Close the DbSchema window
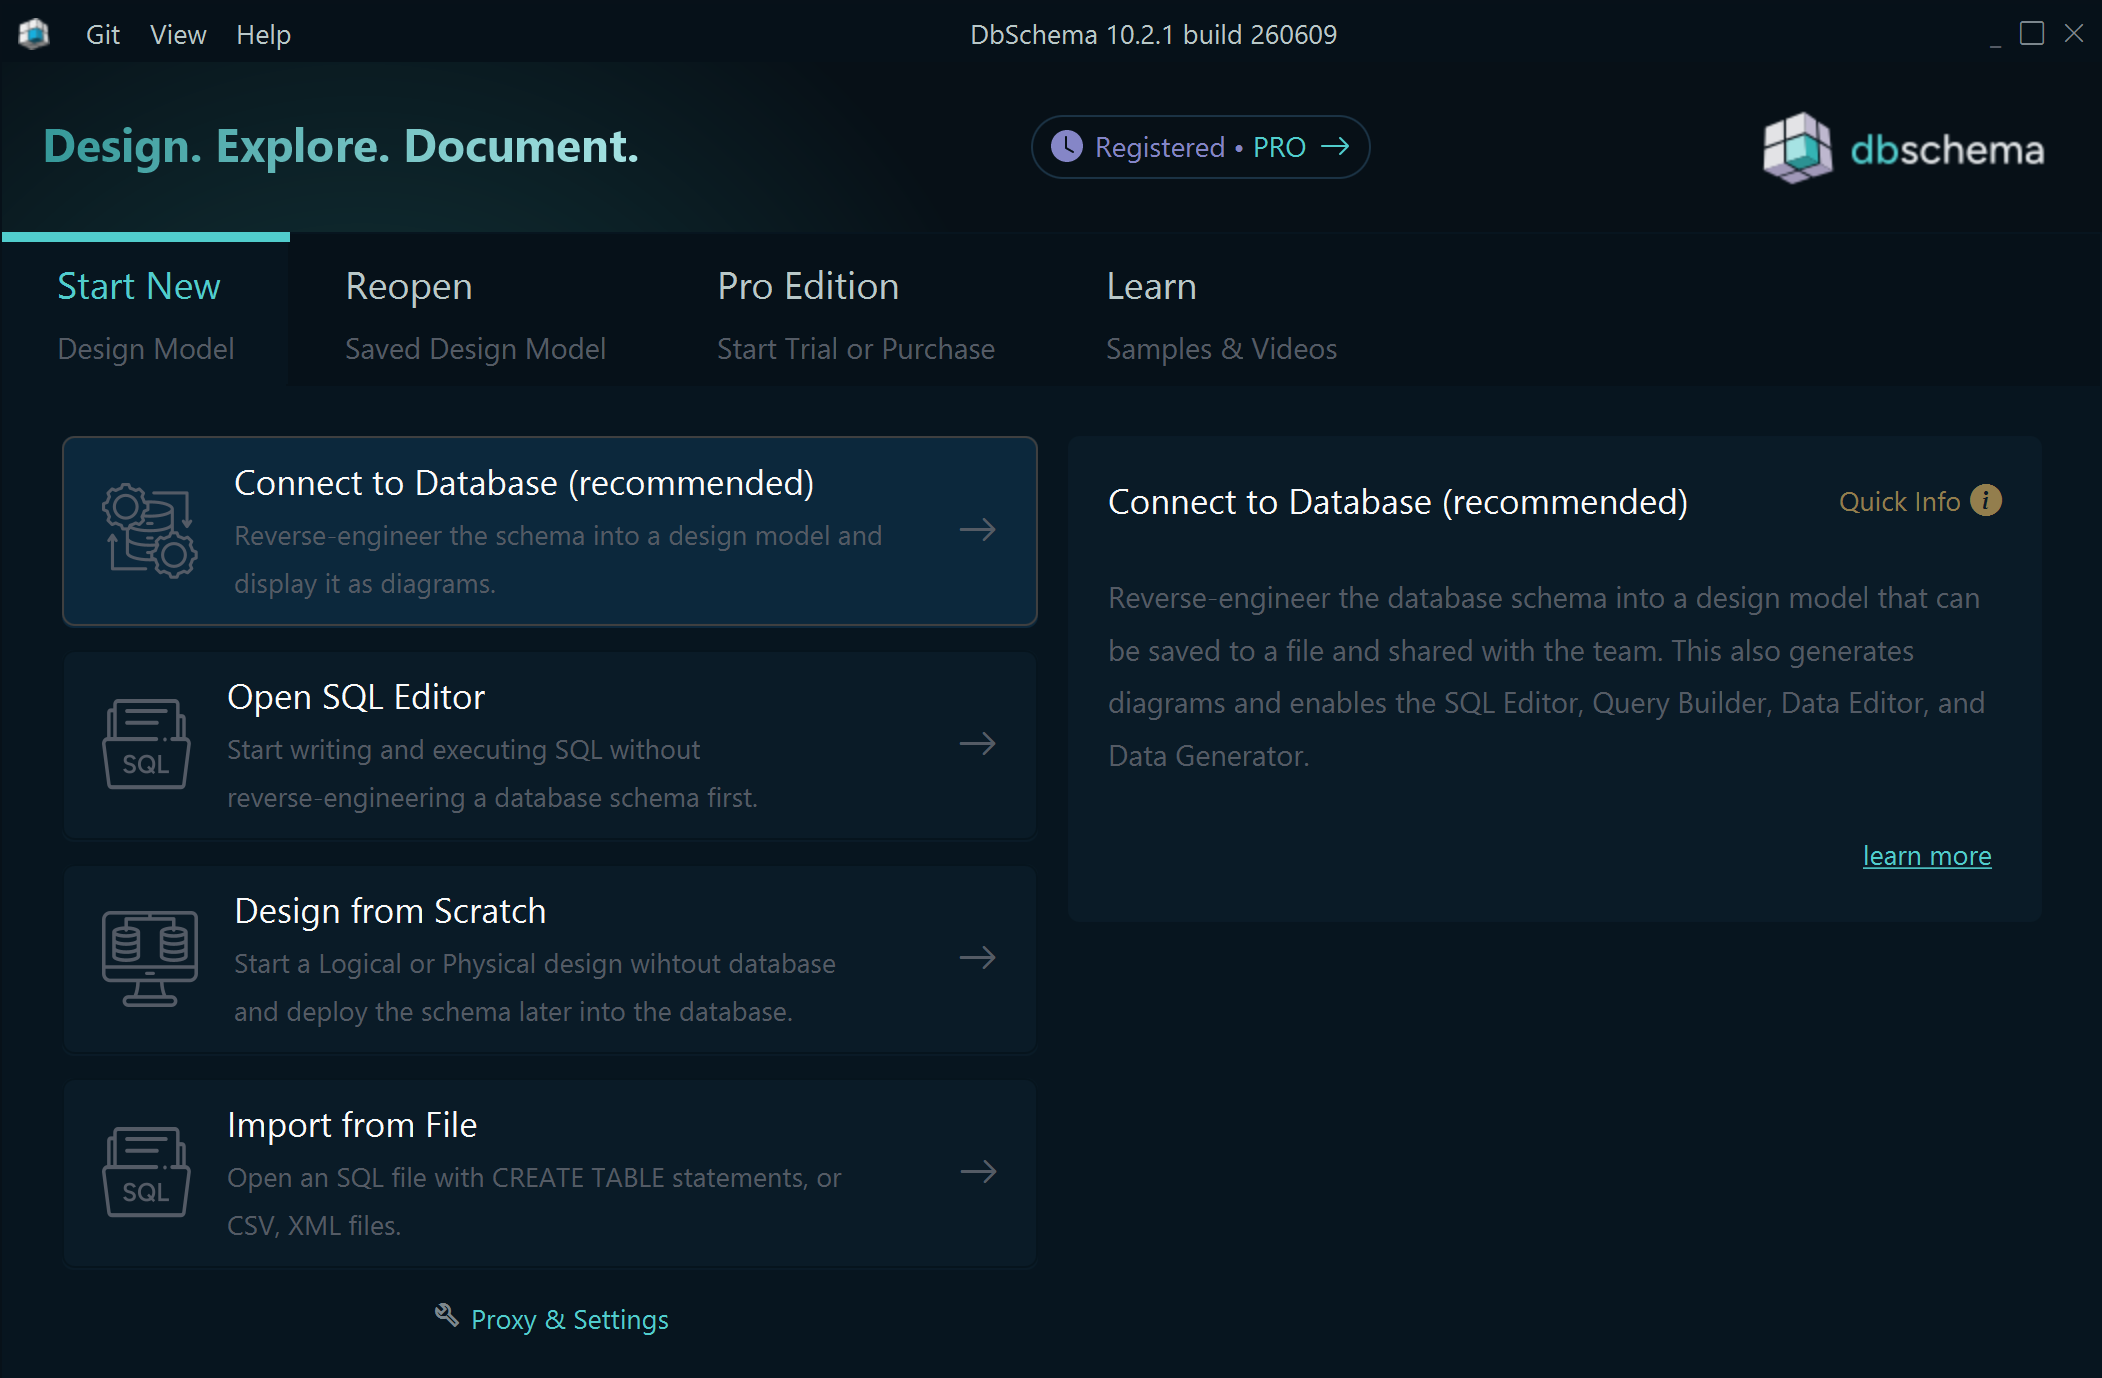This screenshot has height=1378, width=2102. pyautogui.click(x=2074, y=33)
